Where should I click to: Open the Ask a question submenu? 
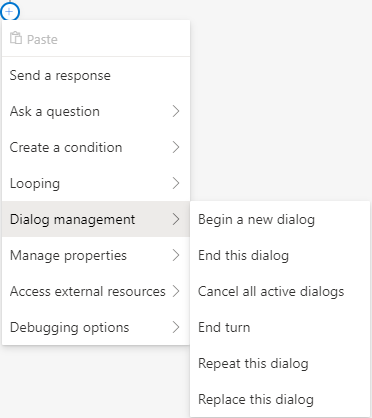click(96, 111)
